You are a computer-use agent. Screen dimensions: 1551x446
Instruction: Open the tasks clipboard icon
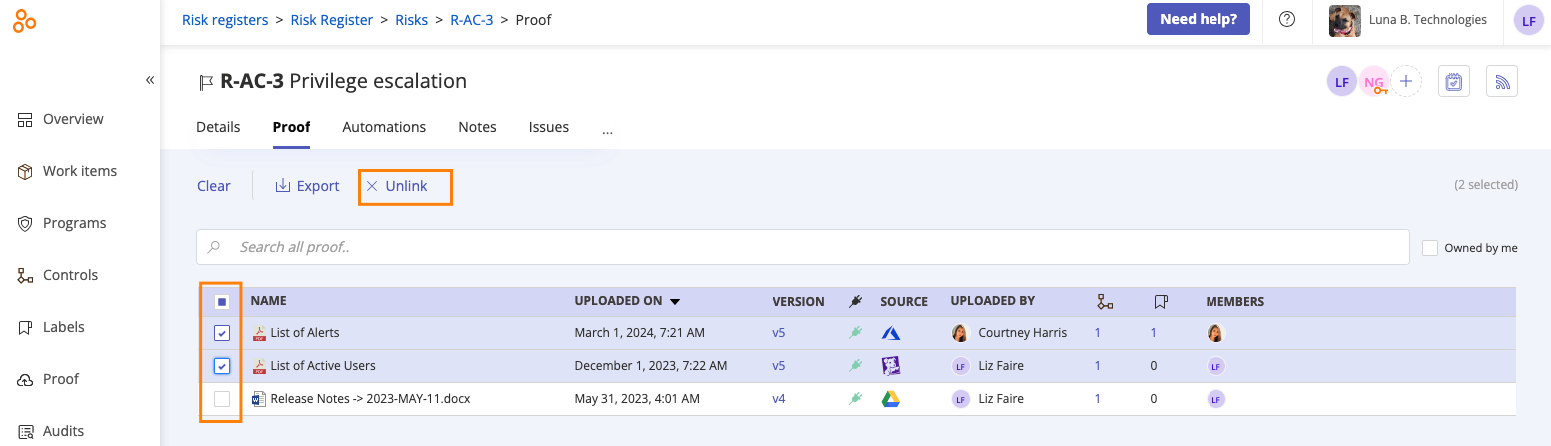(x=1454, y=82)
